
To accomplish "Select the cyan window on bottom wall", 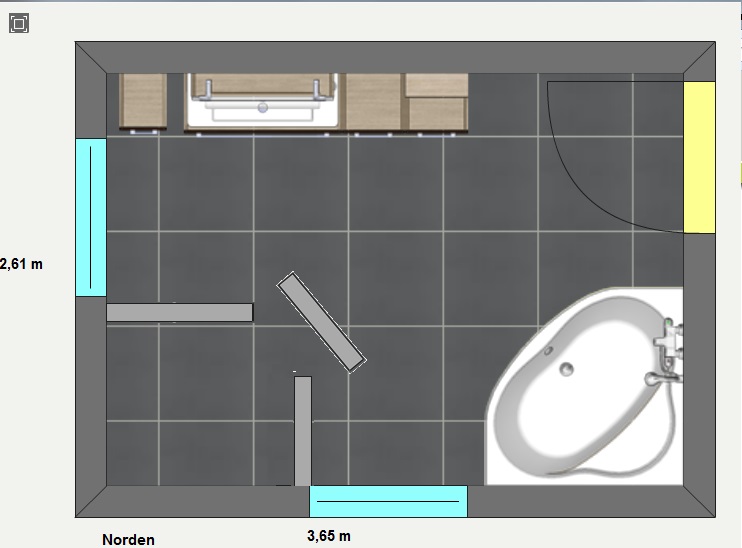I will 388,500.
